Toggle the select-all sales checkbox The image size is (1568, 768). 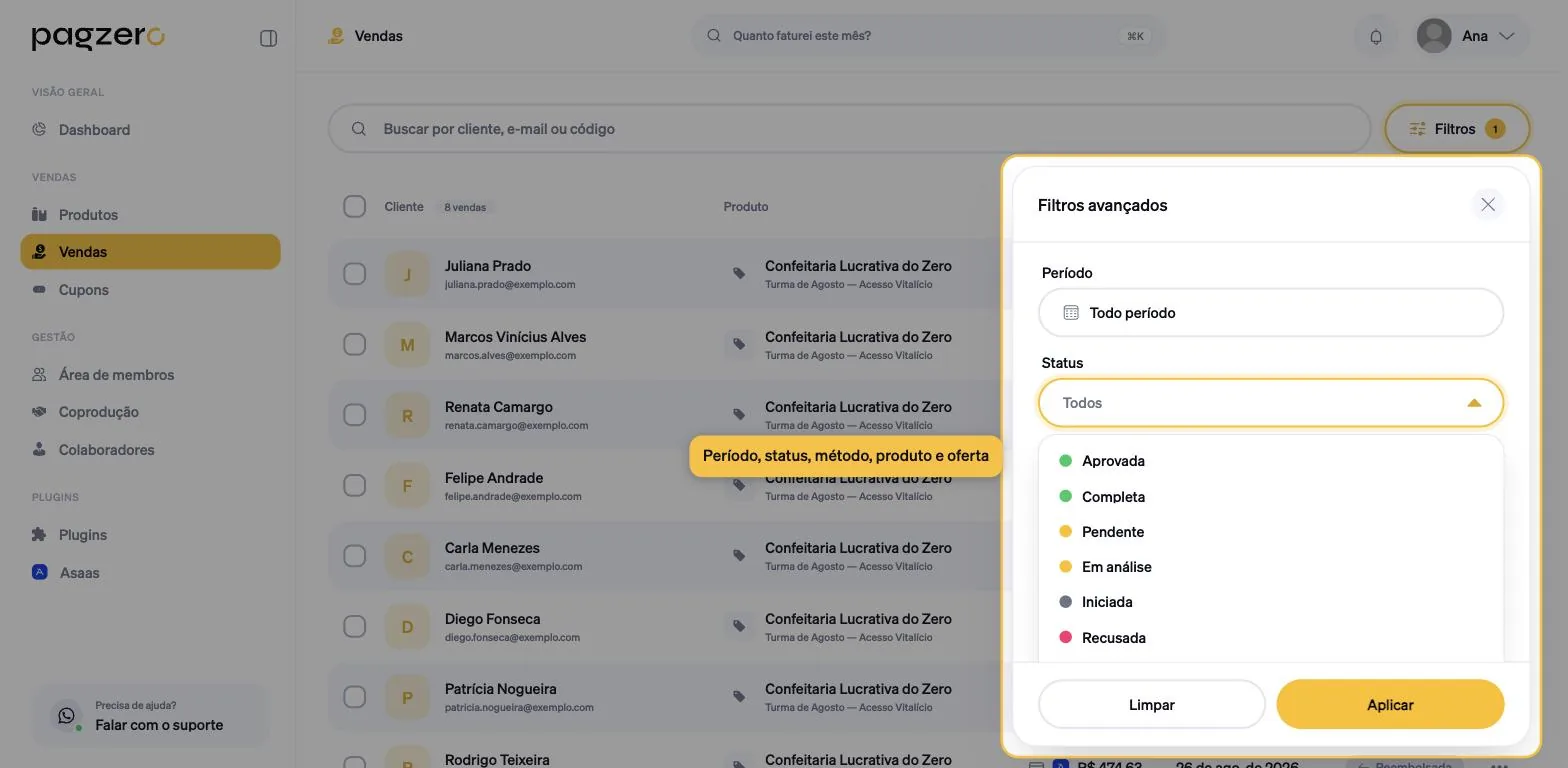[x=354, y=206]
